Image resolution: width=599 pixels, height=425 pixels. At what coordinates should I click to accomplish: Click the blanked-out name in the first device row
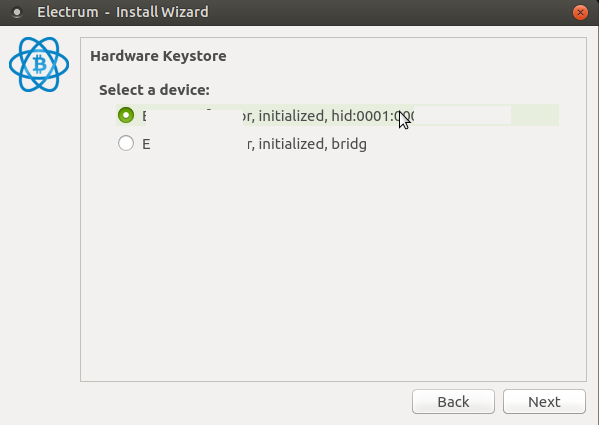click(x=194, y=117)
